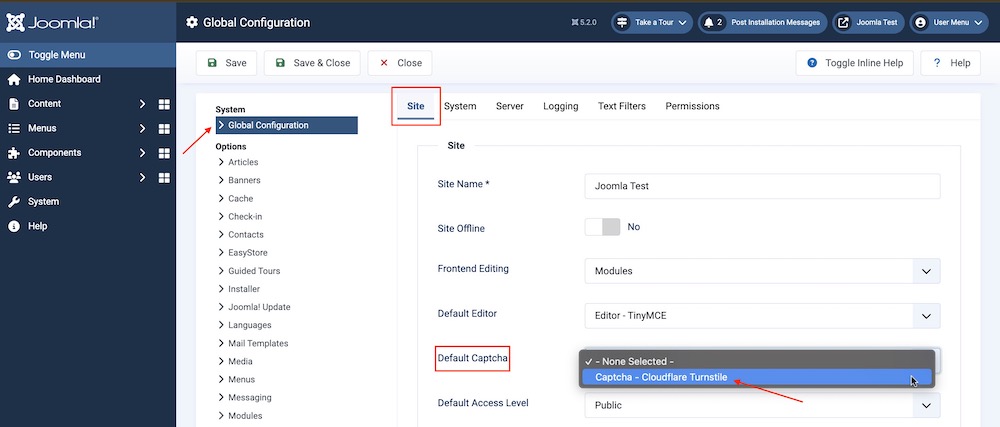Click the Save & Close button

point(311,63)
